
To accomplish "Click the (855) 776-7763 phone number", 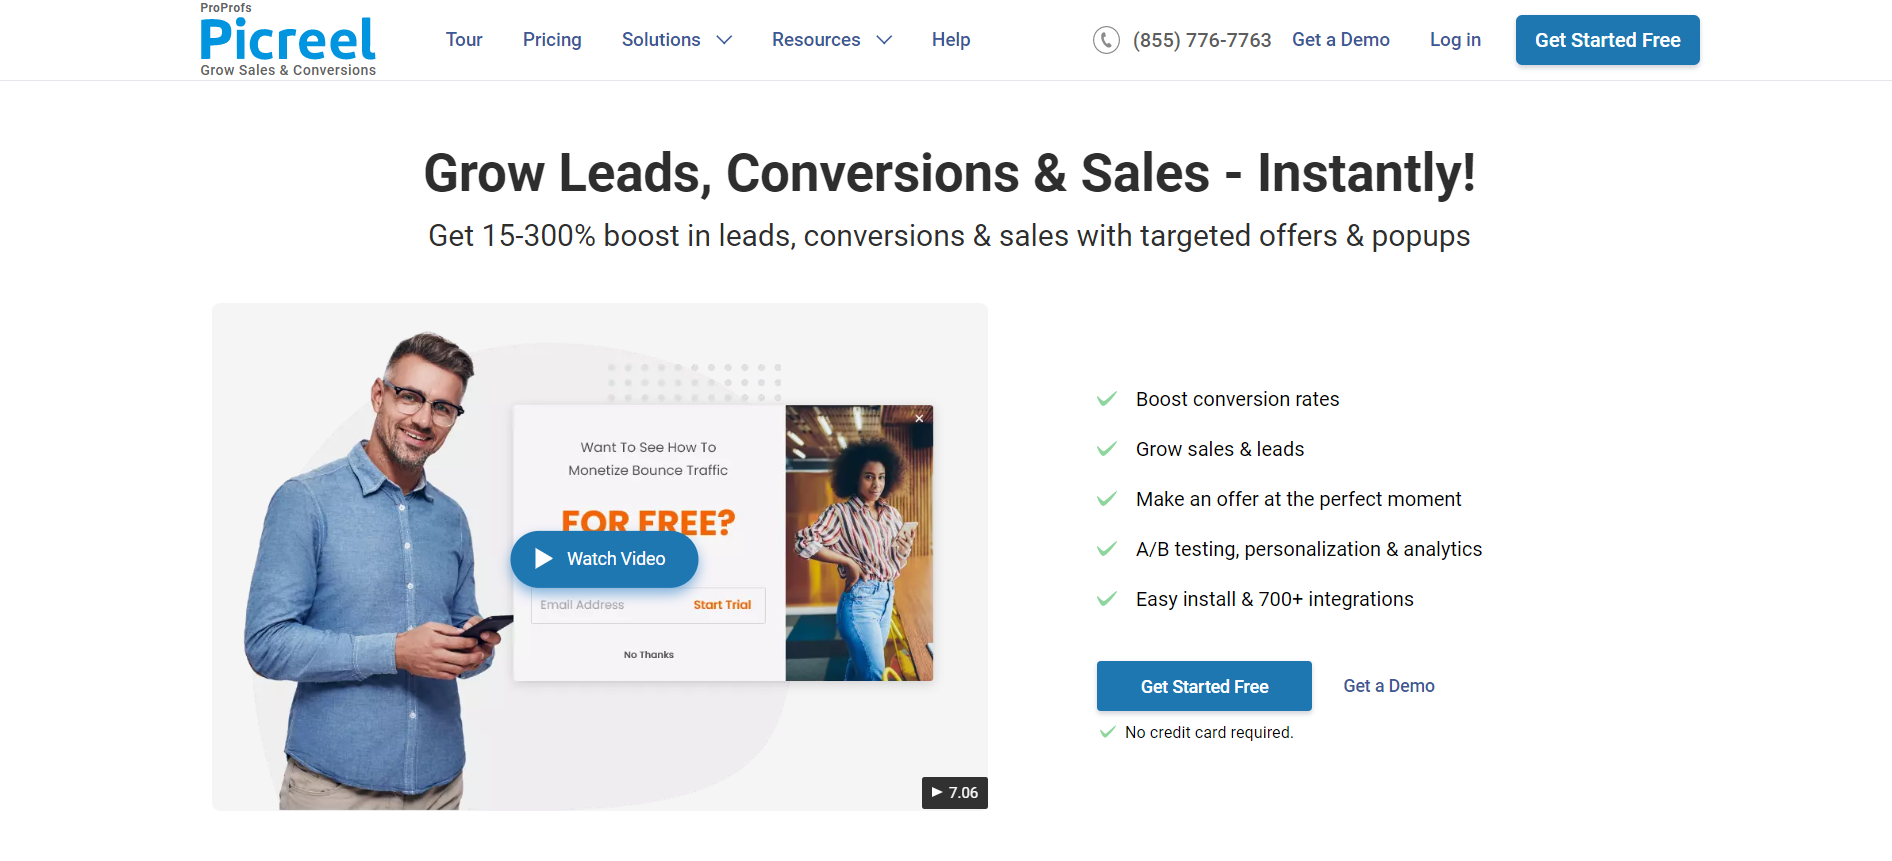I will pos(1202,40).
